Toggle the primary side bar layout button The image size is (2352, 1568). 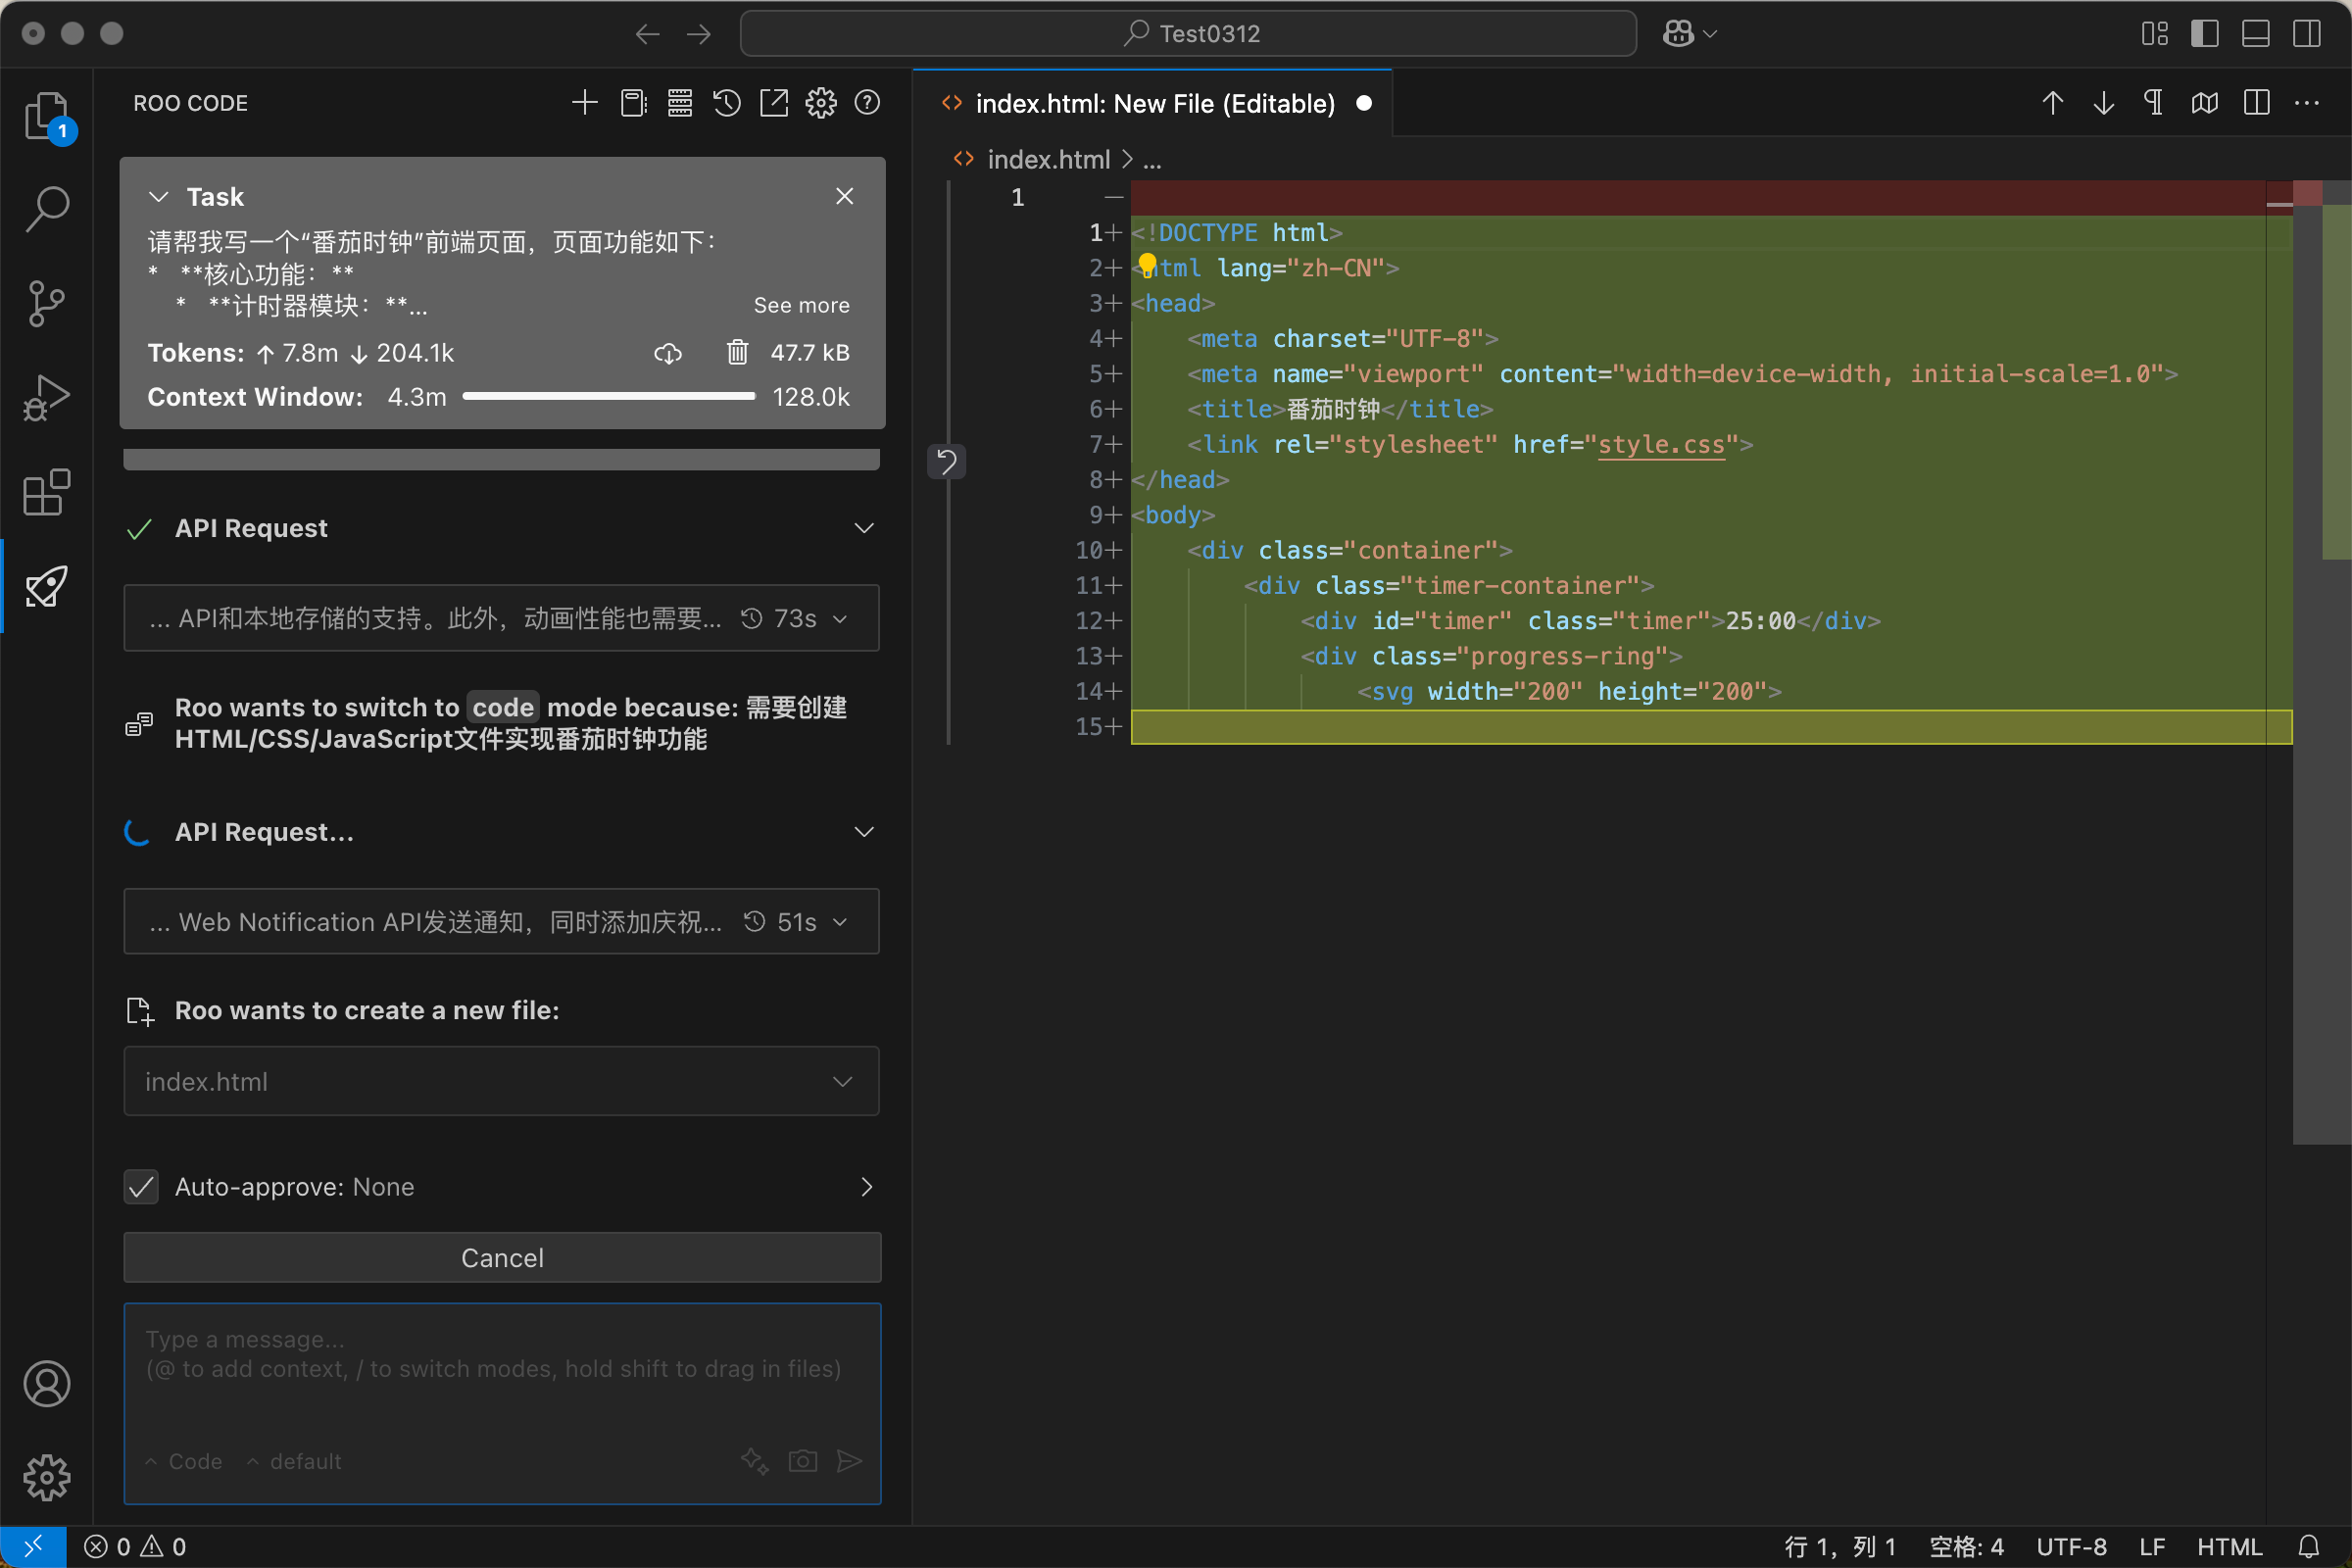pos(2204,34)
